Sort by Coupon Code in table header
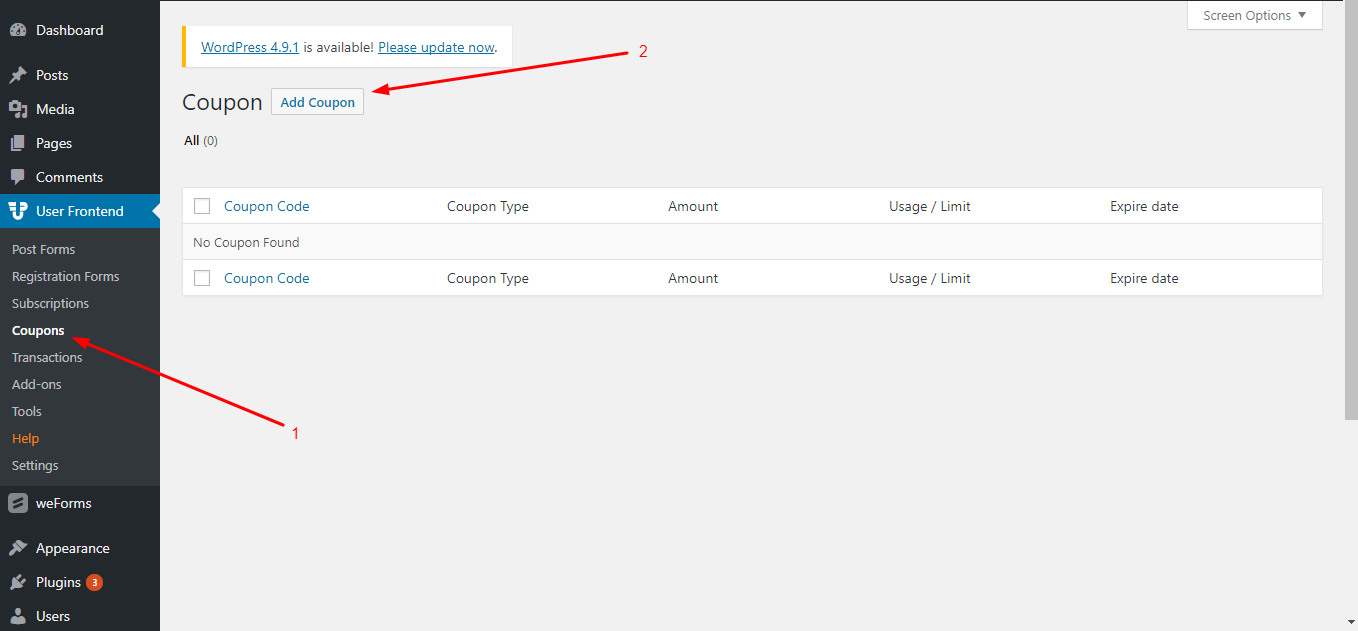Viewport: 1358px width, 631px height. (266, 206)
